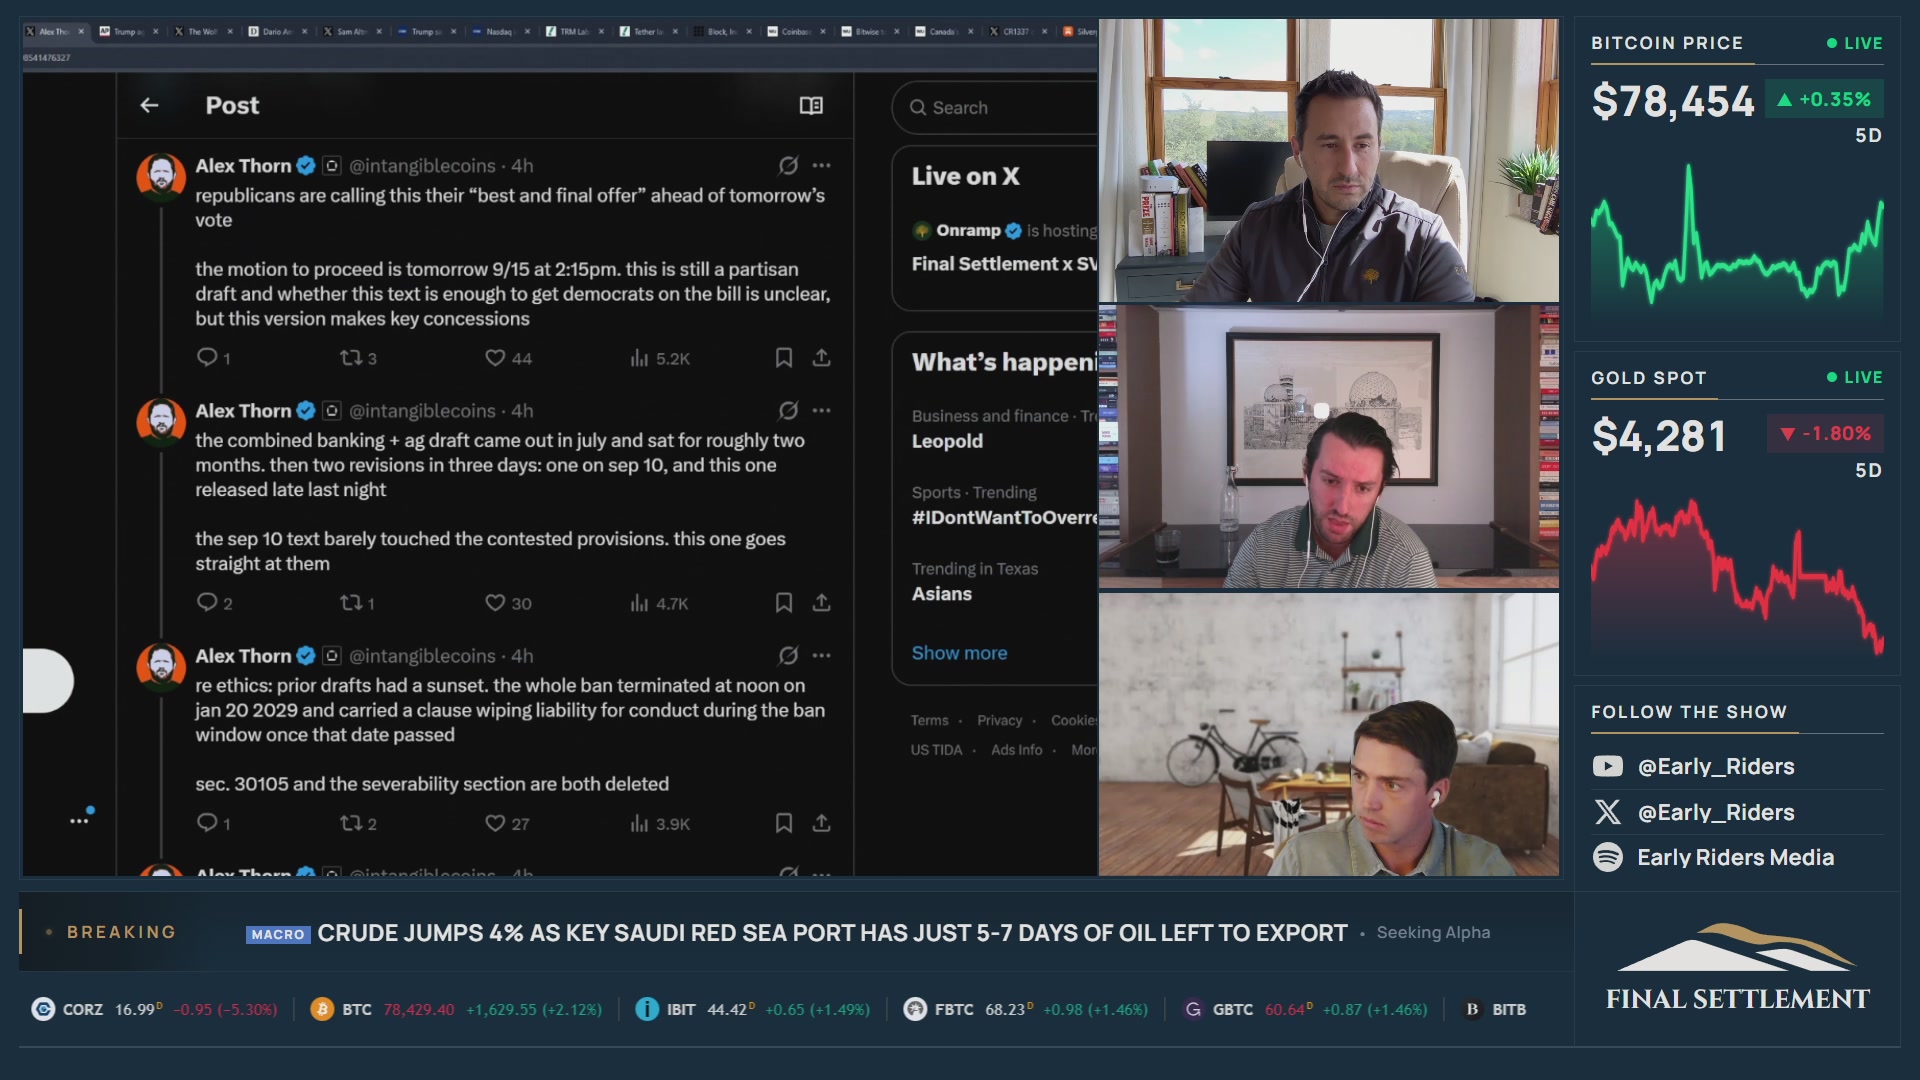Open the @intangiblecoins handle on the first post

point(422,165)
